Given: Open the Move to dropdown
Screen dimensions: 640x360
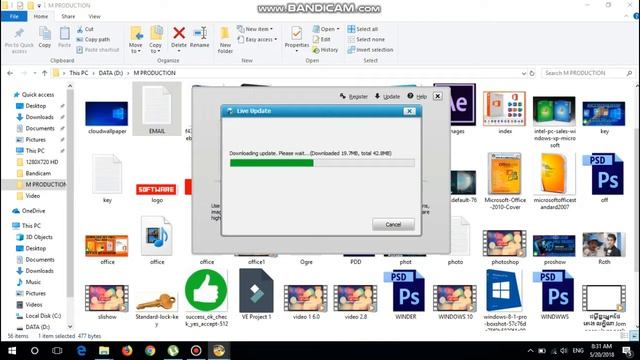Looking at the screenshot, I should click(136, 40).
